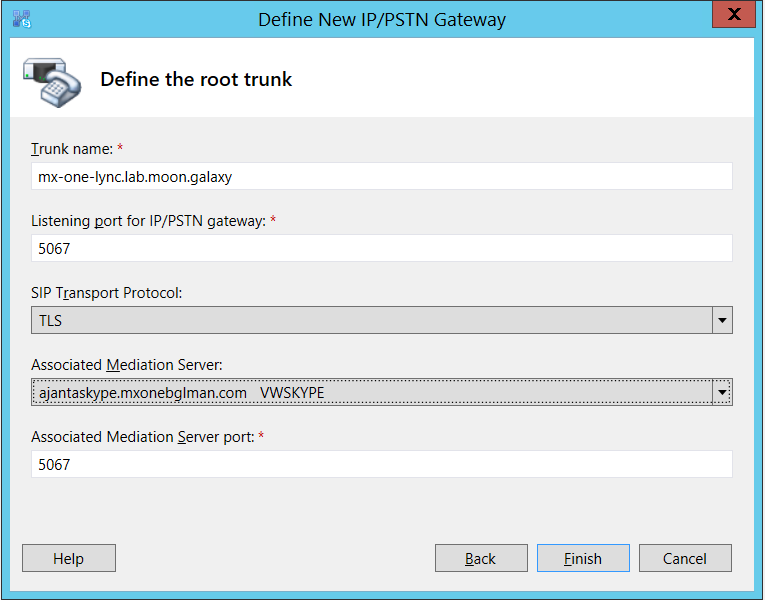Click the "Listening port for IP/PSTN gateway" label
Screen dimensions: 765x600
tap(148, 221)
